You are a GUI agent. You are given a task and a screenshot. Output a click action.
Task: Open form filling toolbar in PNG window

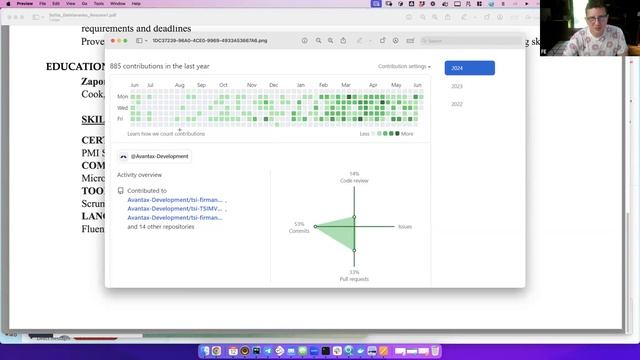(x=410, y=41)
